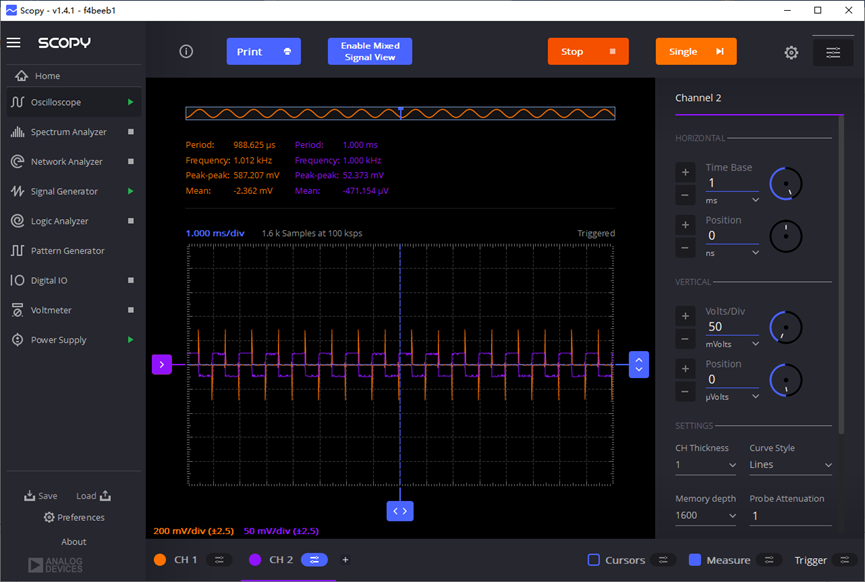This screenshot has height=582, width=865.
Task: Start the Logic Analyzer instrument
Action: (131, 221)
